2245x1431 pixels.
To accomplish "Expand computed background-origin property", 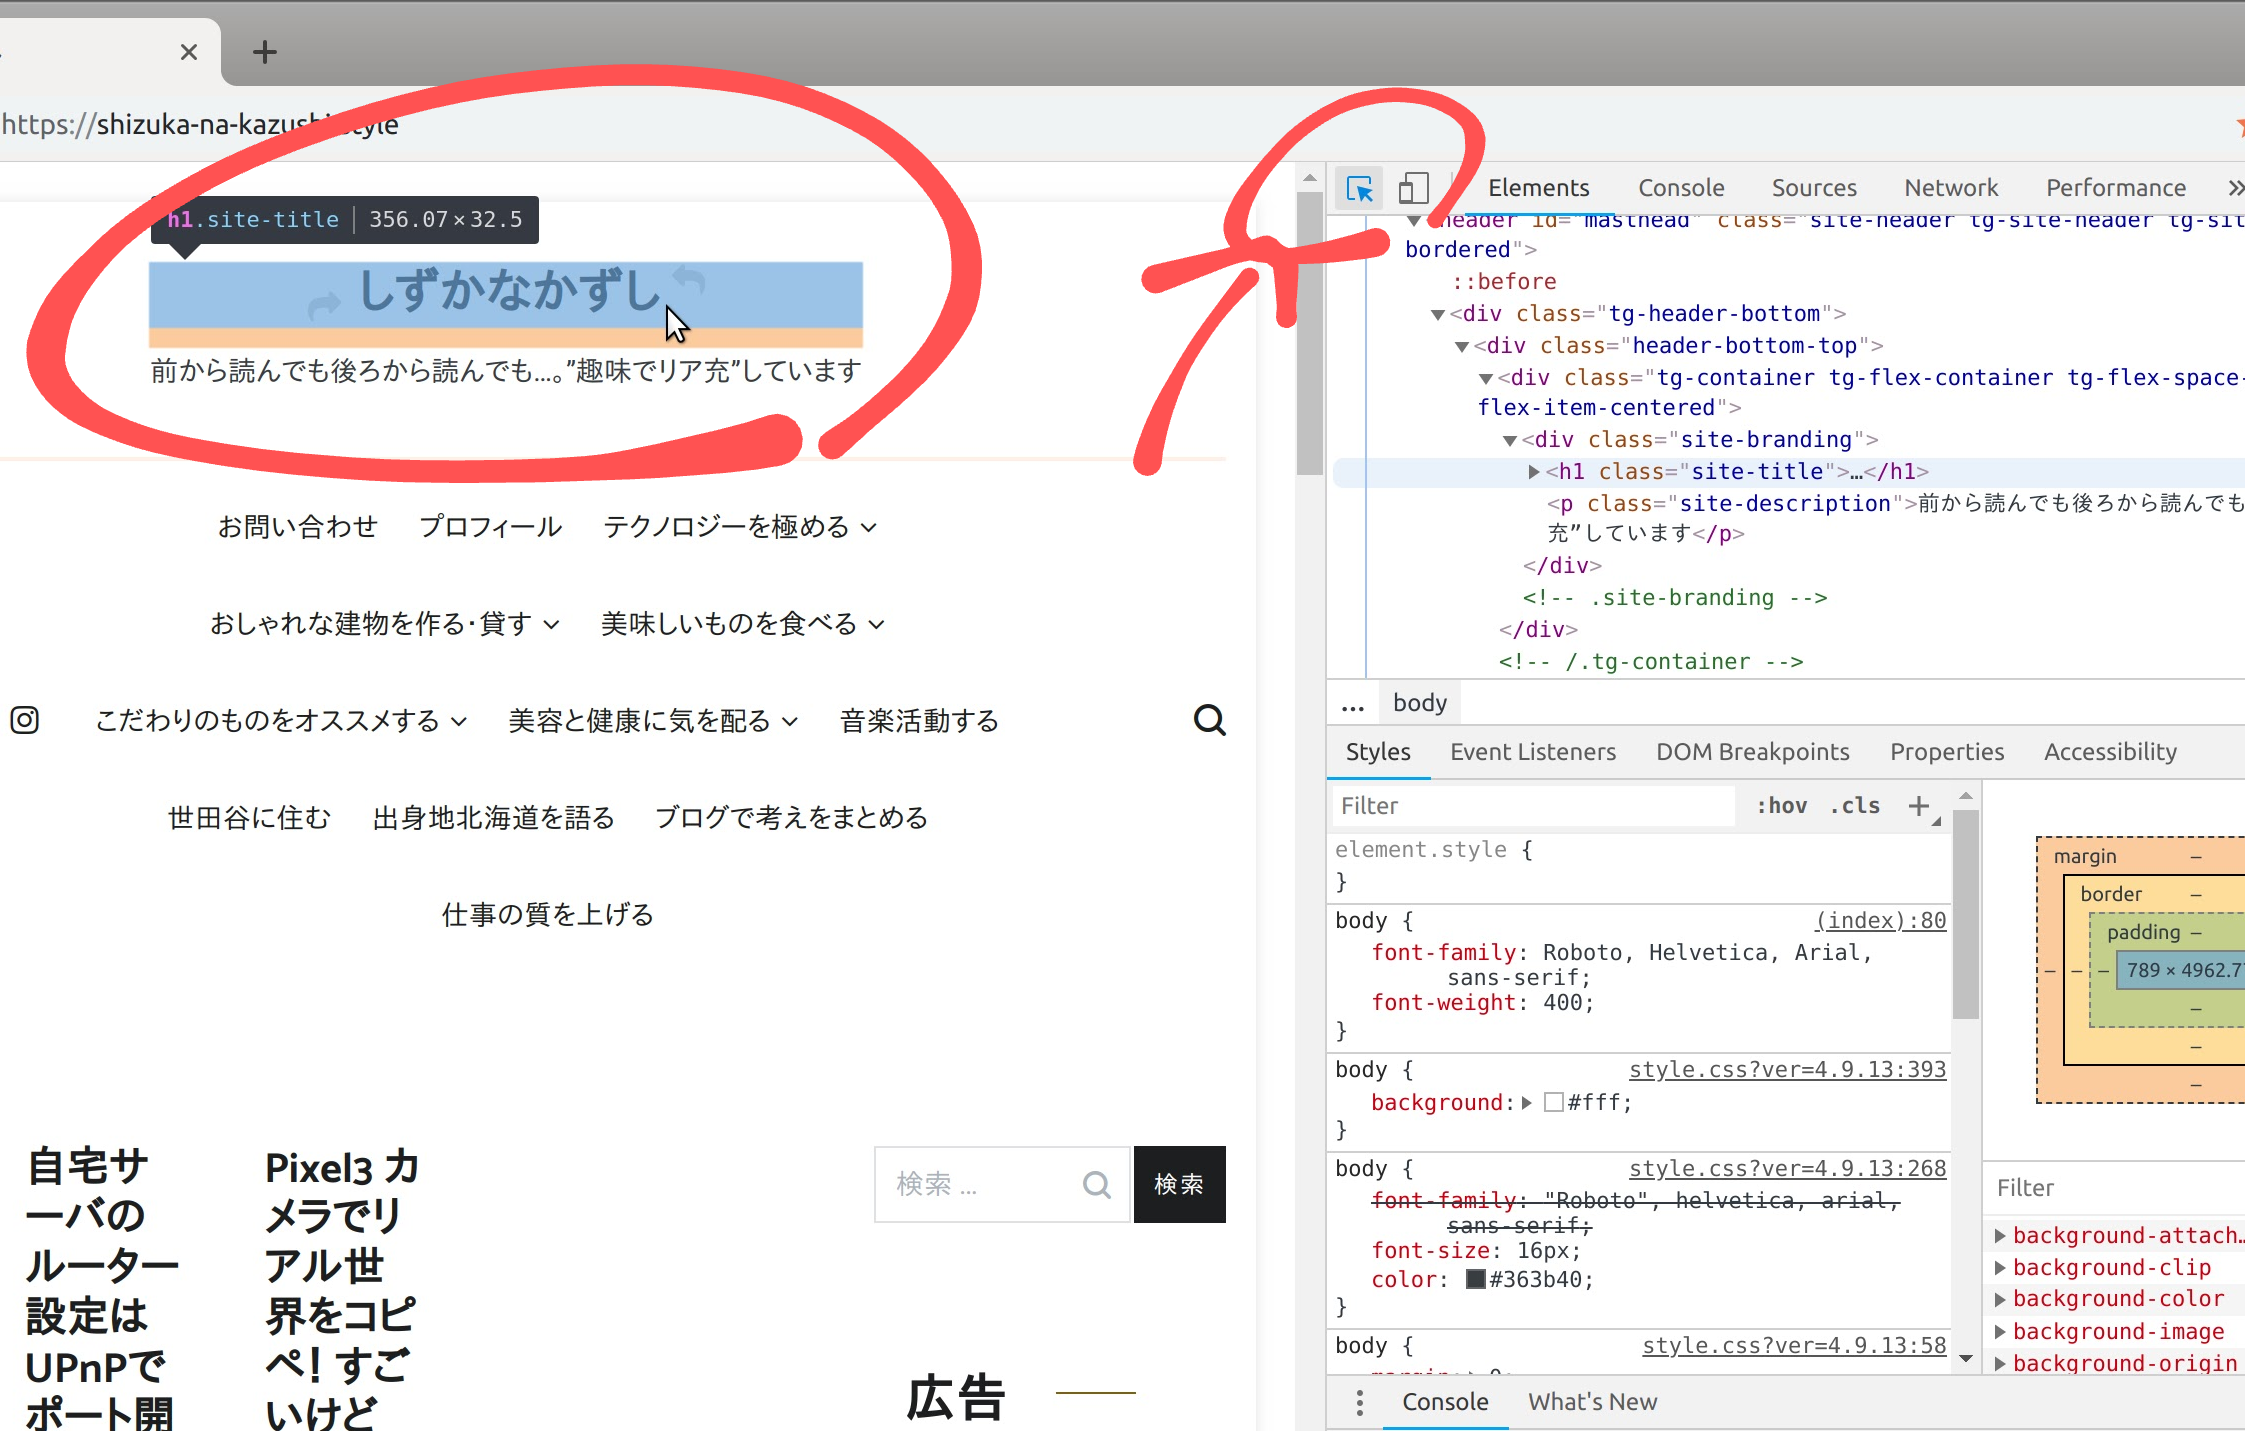I will point(2000,1363).
